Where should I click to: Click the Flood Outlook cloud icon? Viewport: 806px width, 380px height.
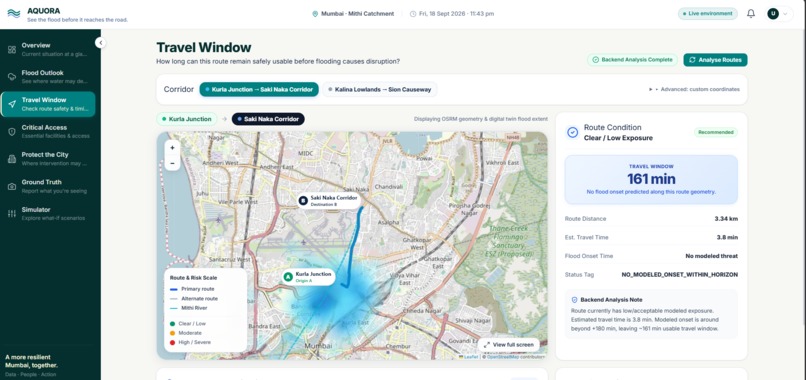pyautogui.click(x=12, y=77)
